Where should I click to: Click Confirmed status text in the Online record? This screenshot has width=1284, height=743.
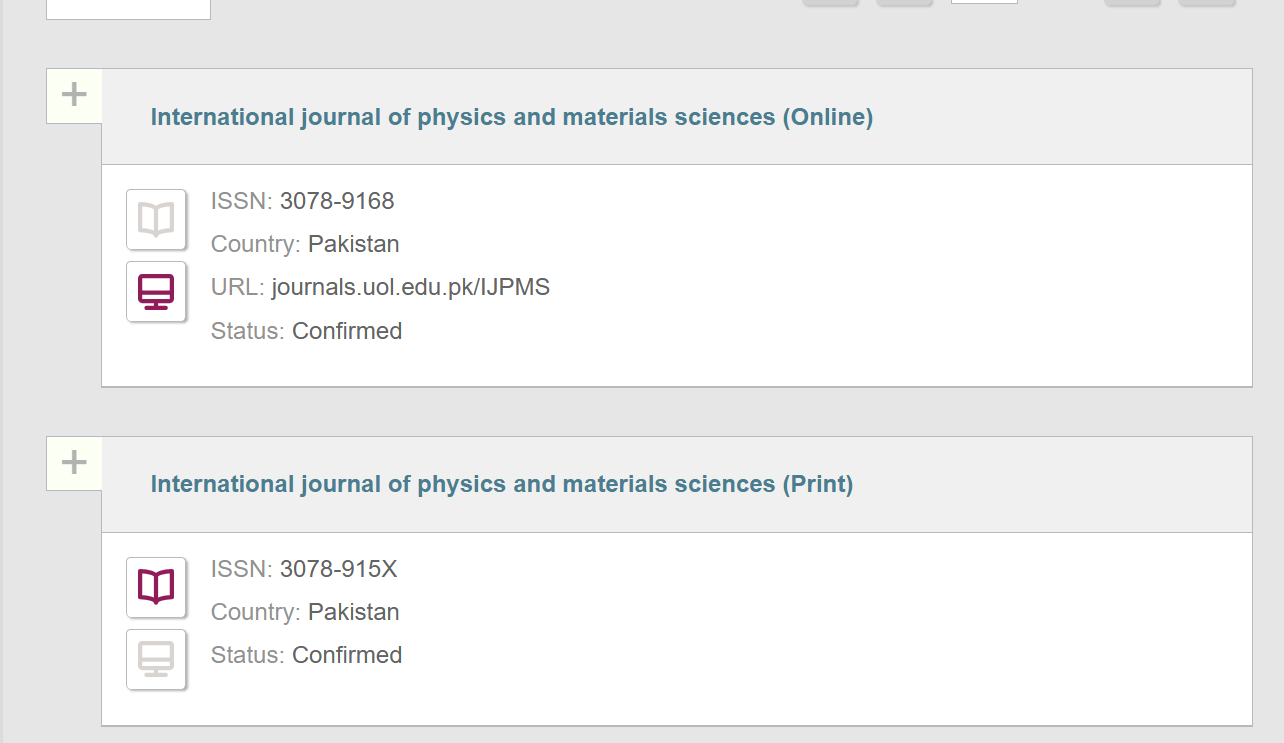[347, 331]
